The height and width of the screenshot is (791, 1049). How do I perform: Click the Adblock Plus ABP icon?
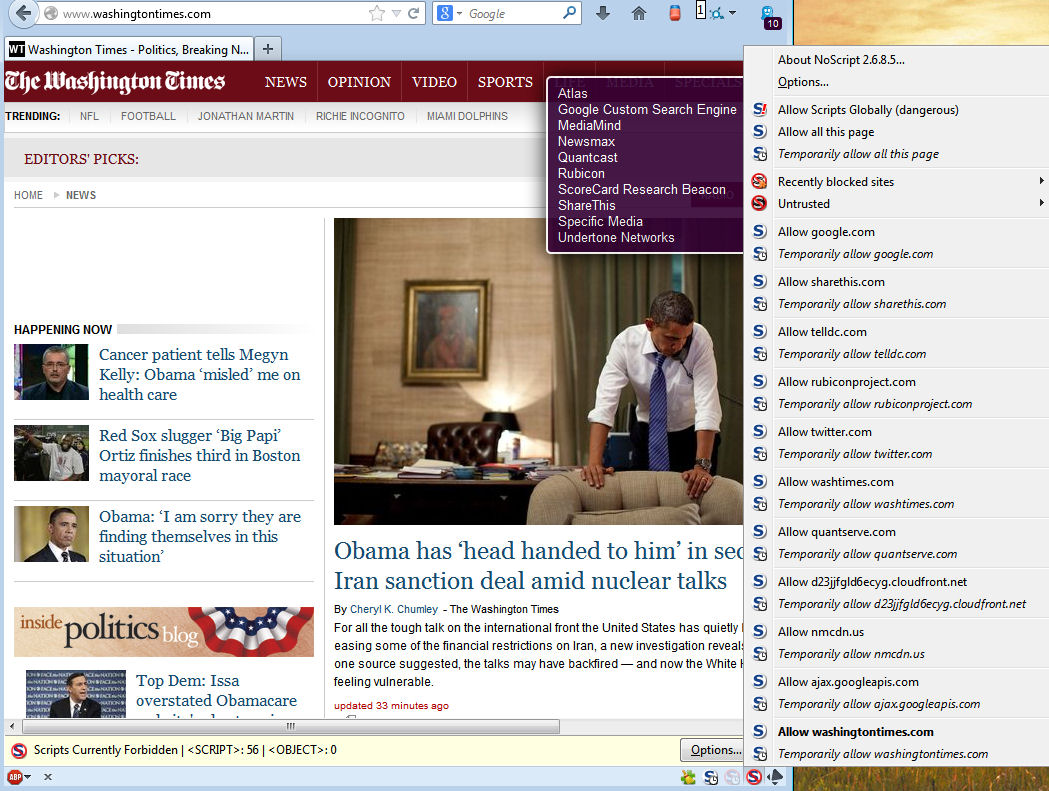15,777
